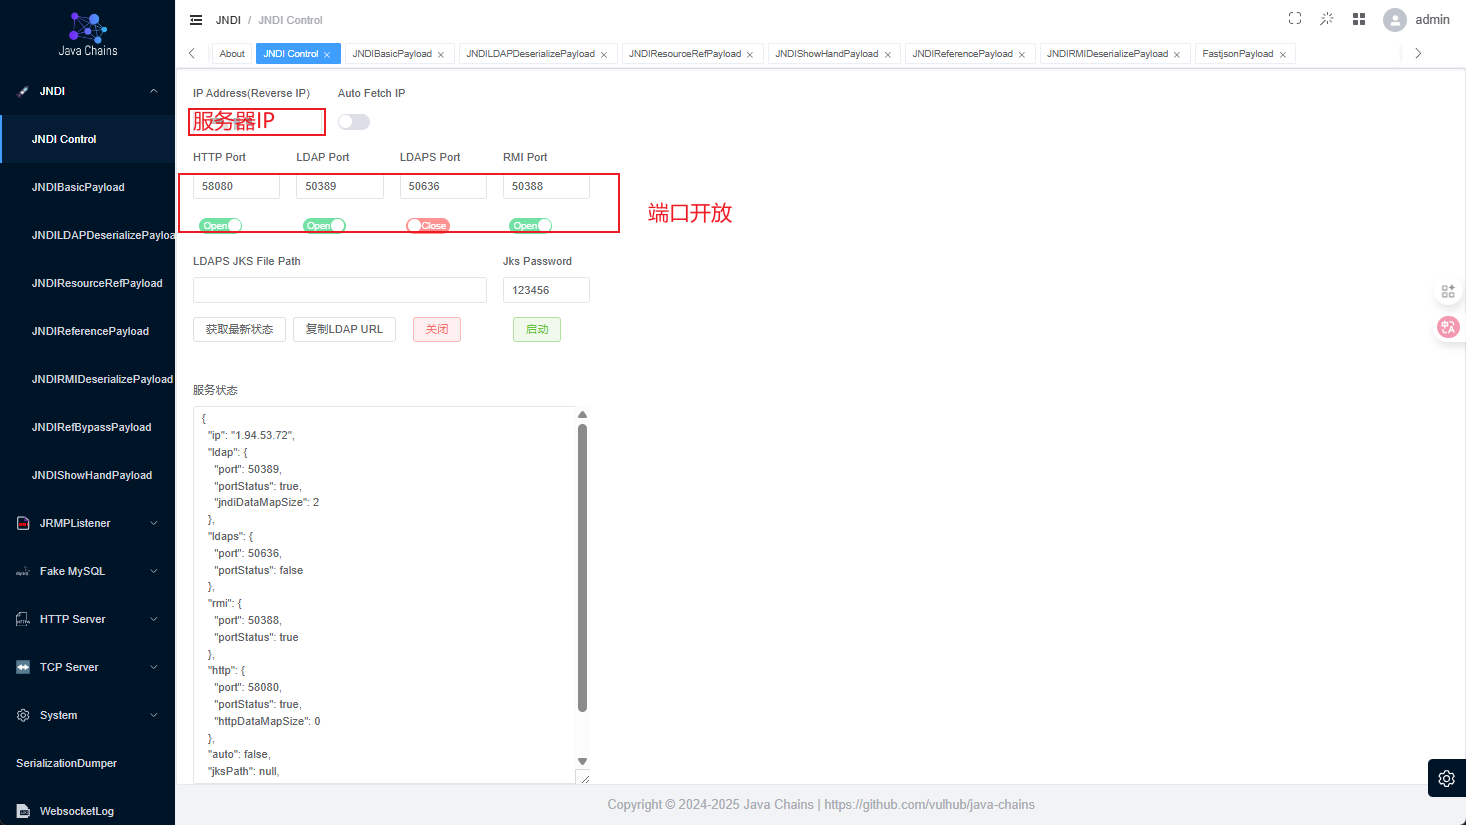This screenshot has width=1466, height=825.
Task: Open the grid layout icon in header
Action: (x=1359, y=19)
